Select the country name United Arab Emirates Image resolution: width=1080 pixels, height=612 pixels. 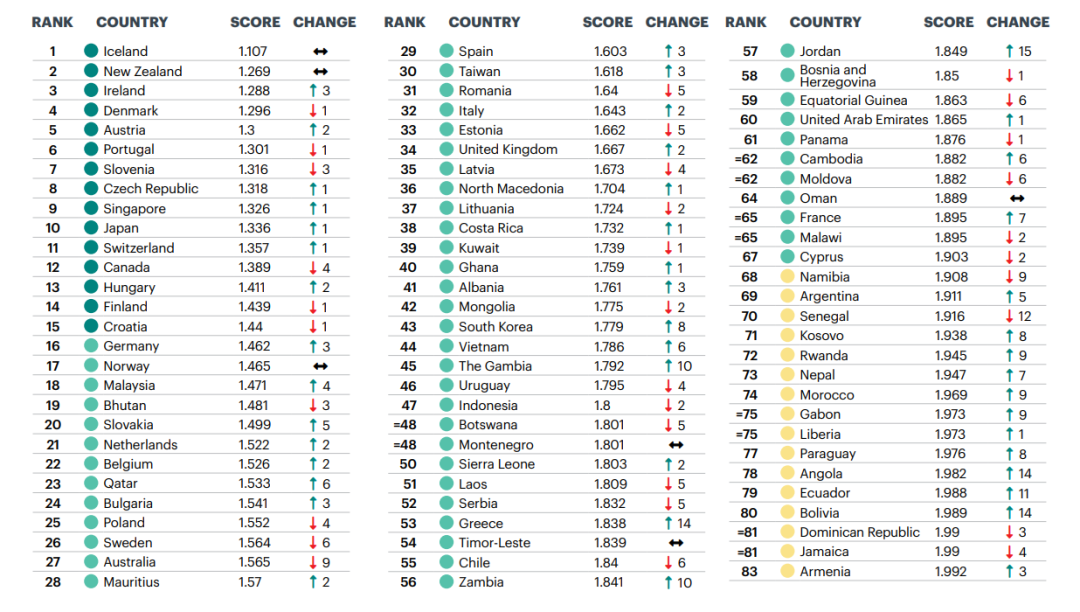tap(864, 120)
